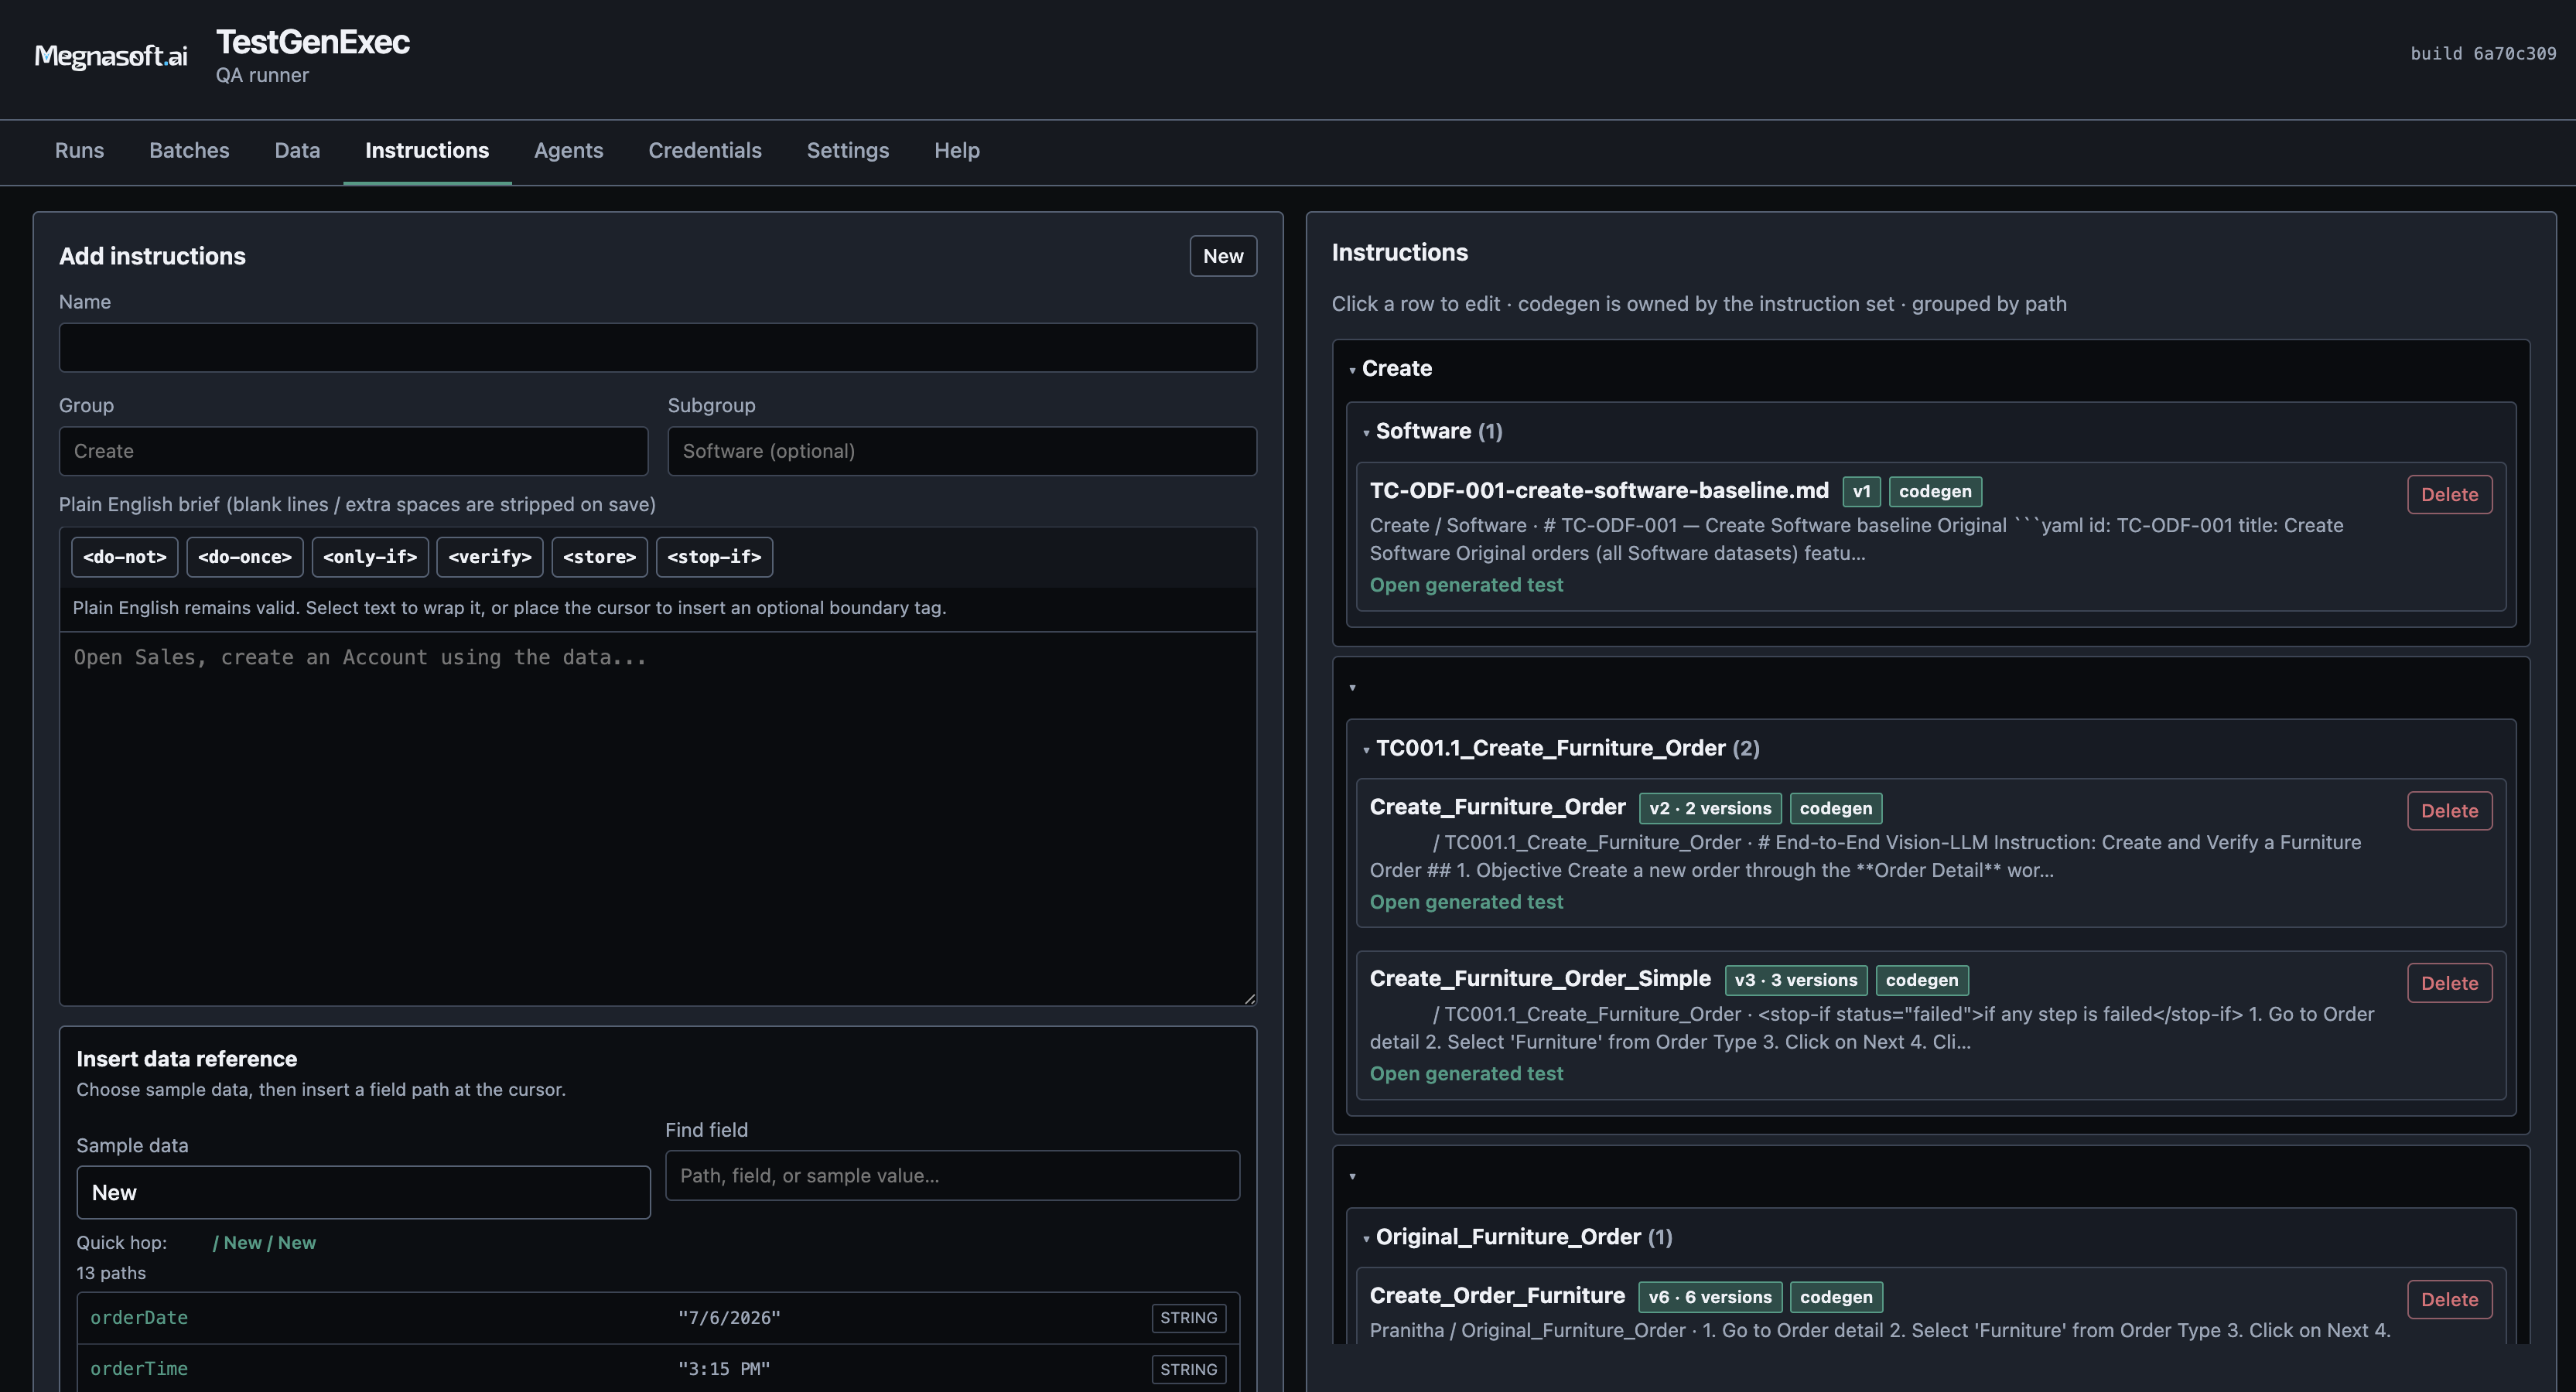Click the STRING type badge for orderTime
2576x1392 pixels.
point(1188,1369)
